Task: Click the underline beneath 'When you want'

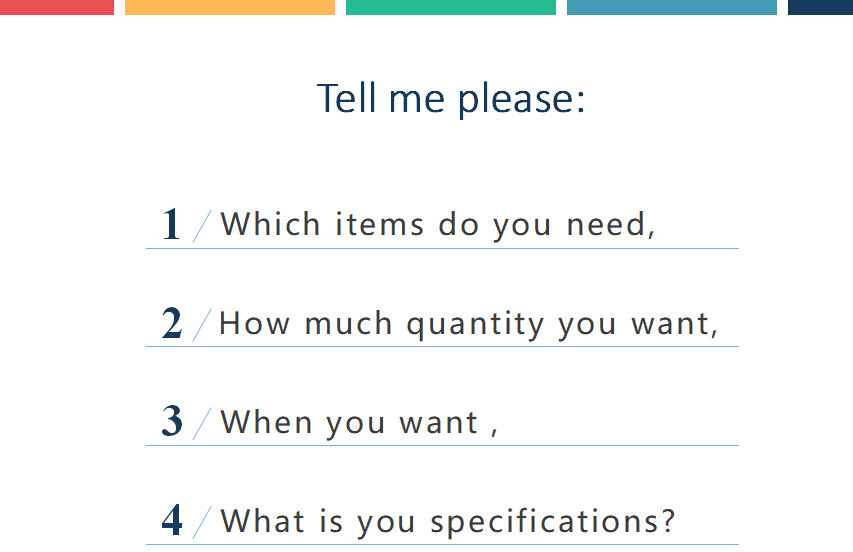Action: (442, 445)
